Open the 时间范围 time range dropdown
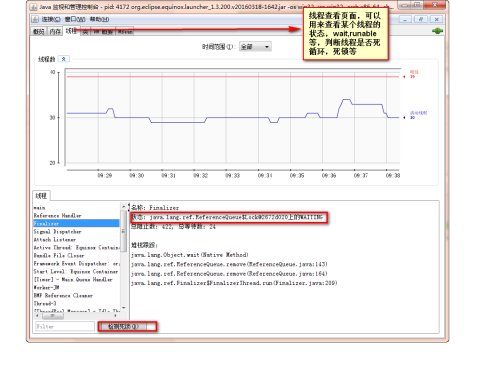 click(x=255, y=47)
